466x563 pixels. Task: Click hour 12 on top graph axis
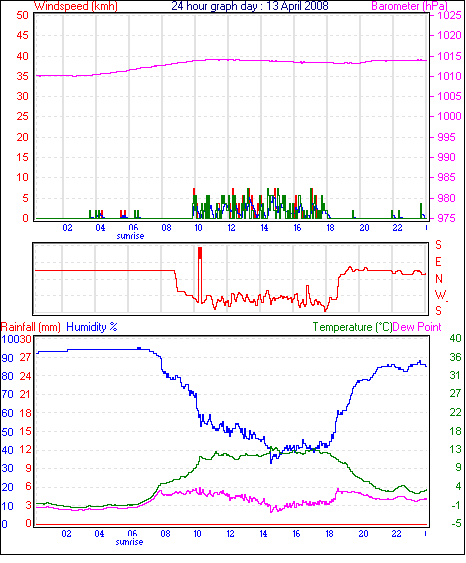click(231, 228)
